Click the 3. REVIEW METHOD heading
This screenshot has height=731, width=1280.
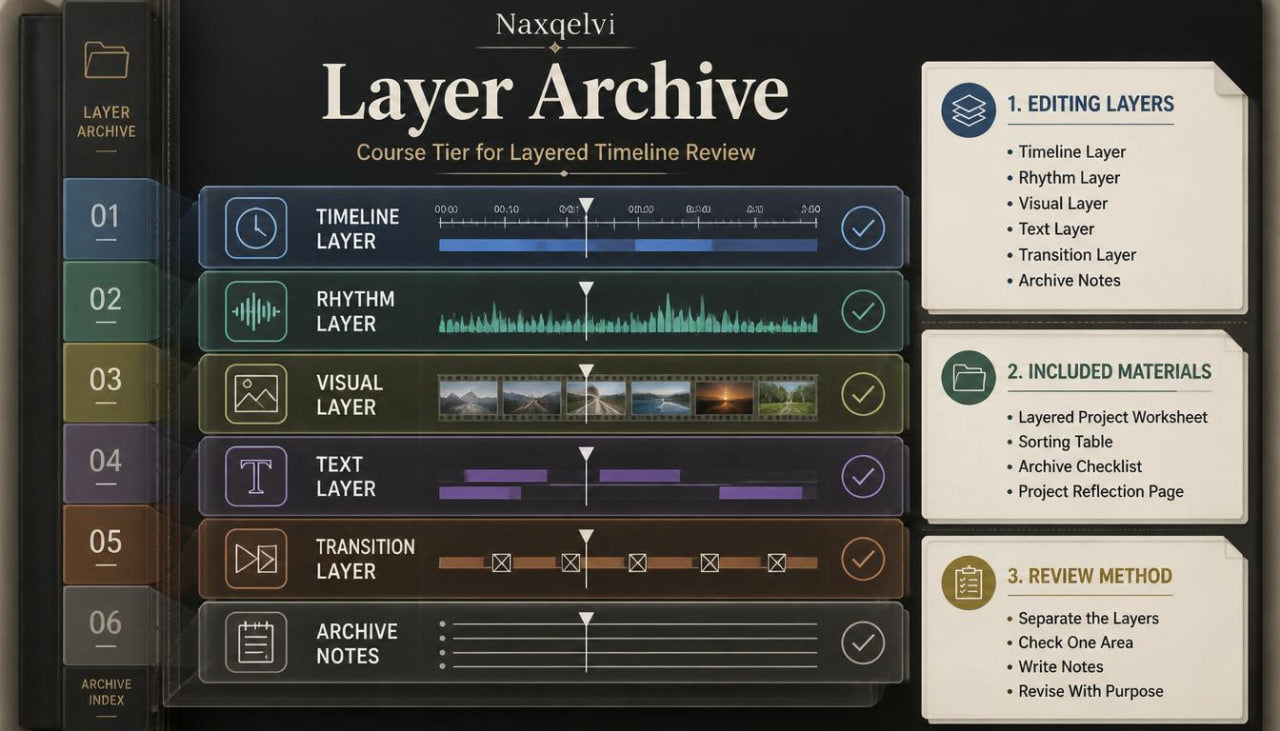pyautogui.click(x=1089, y=576)
